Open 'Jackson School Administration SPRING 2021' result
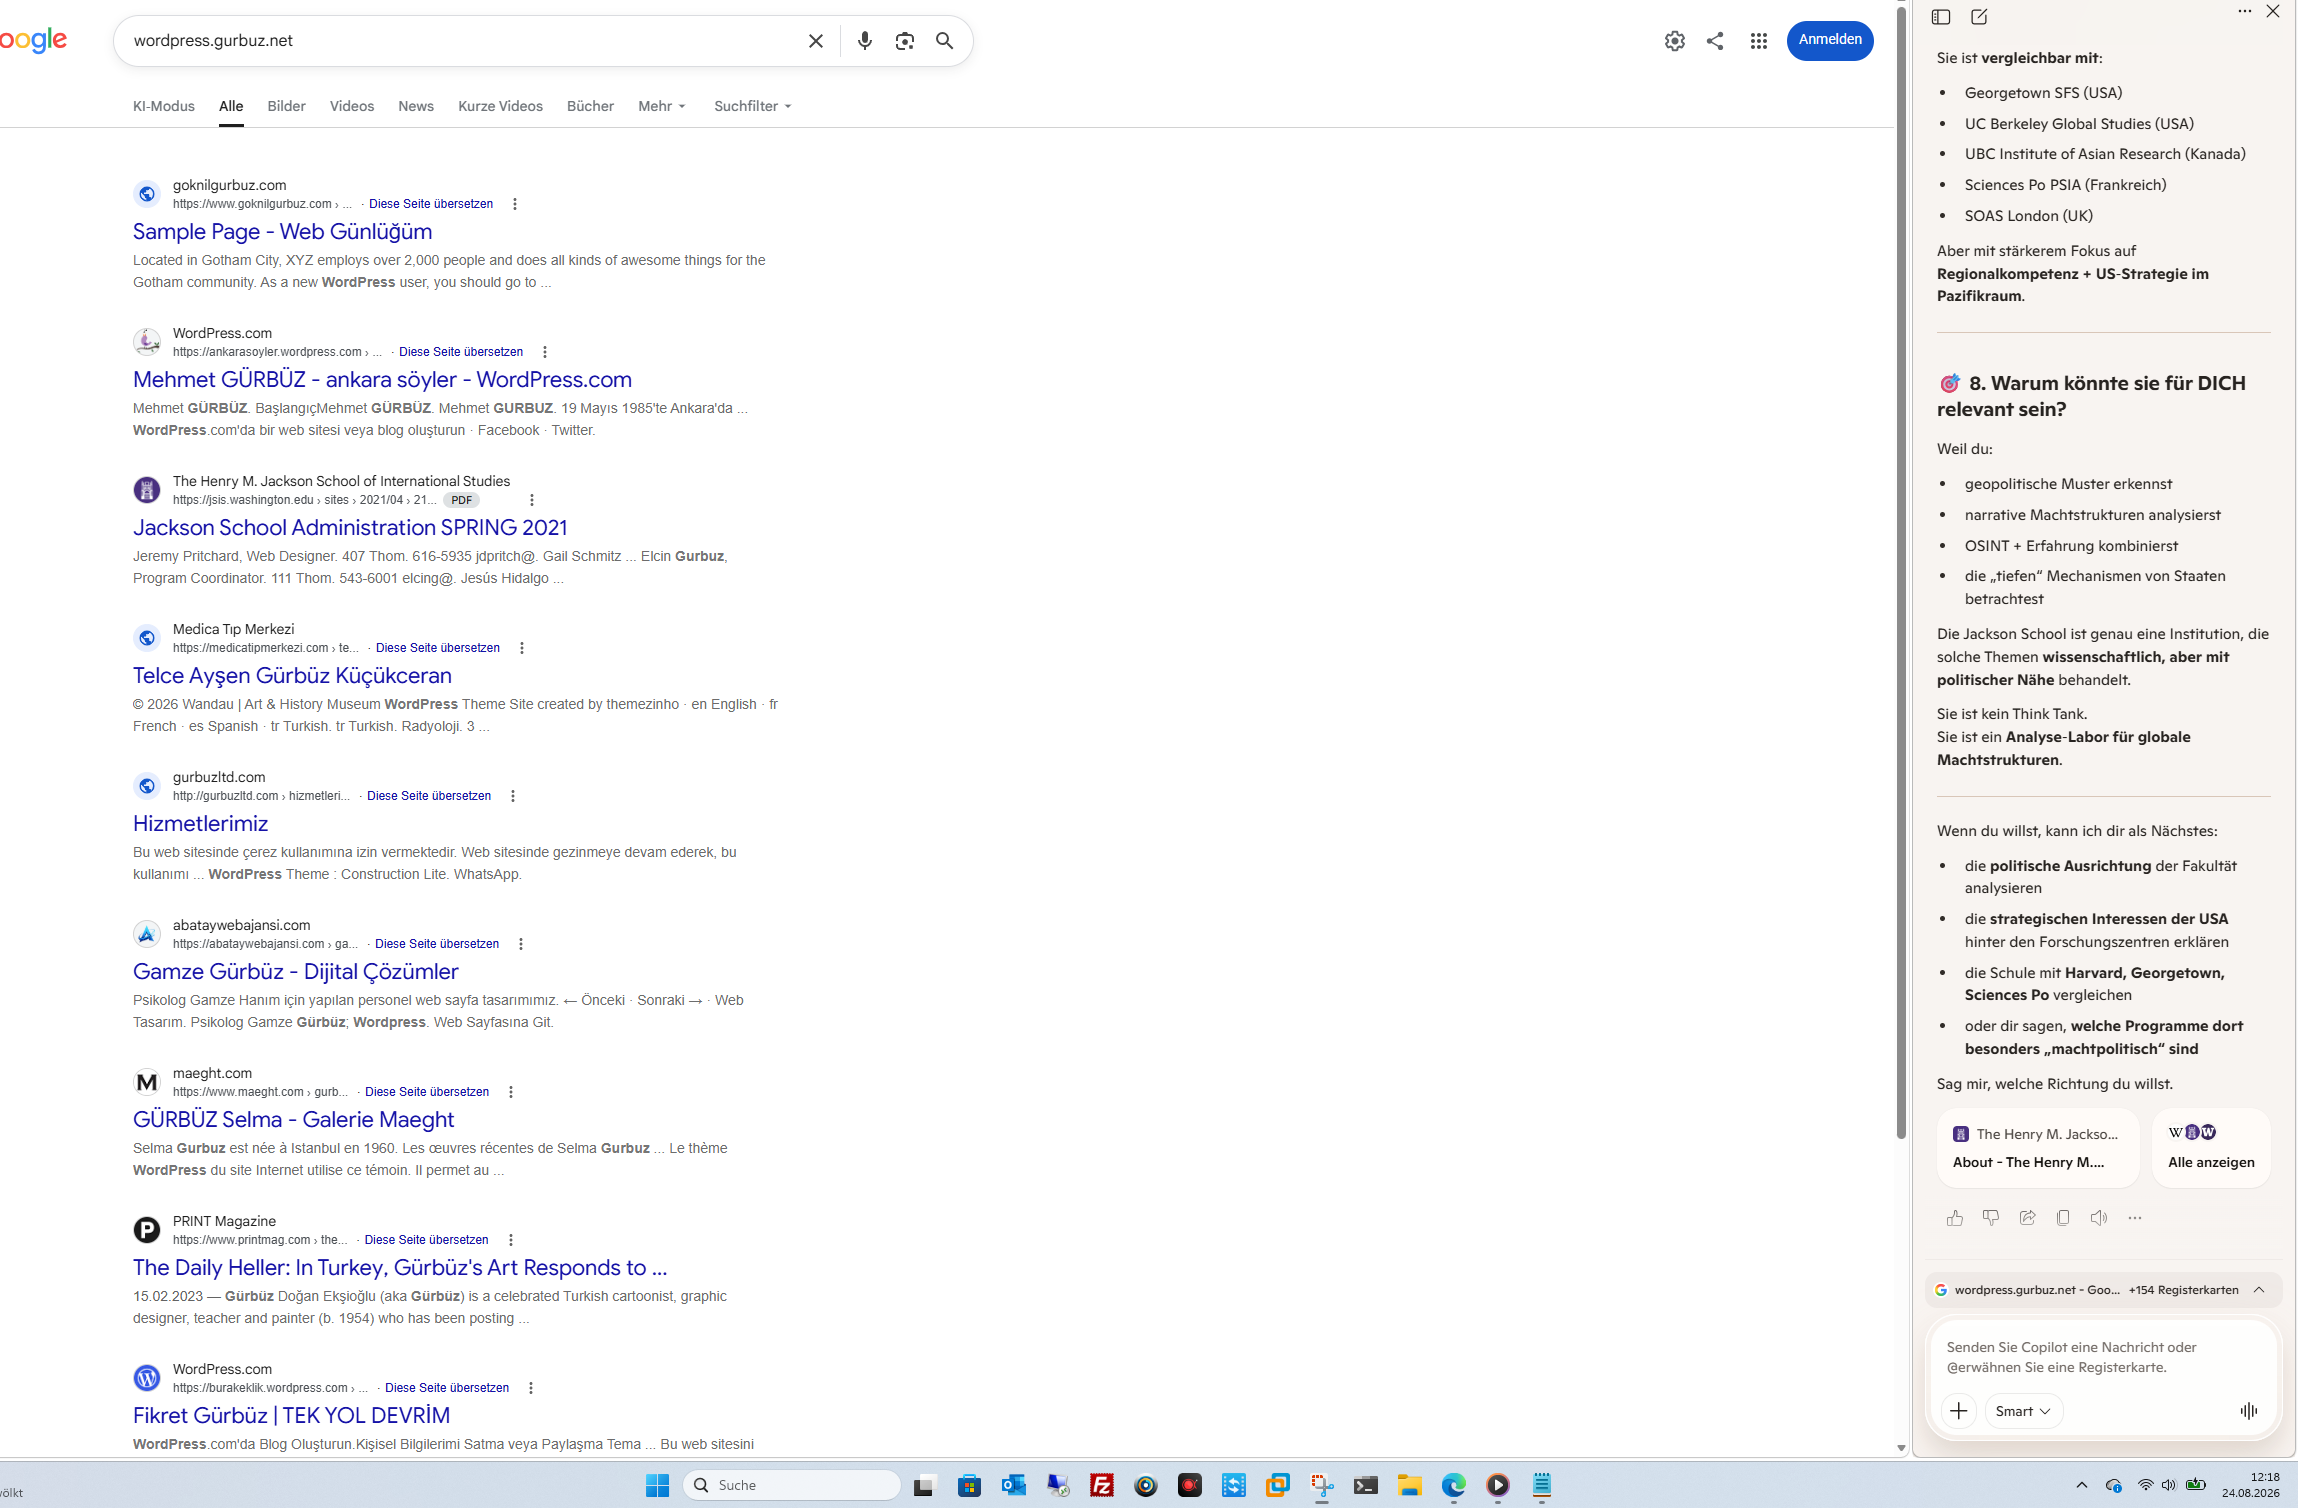Viewport: 2298px width, 1508px height. click(350, 528)
